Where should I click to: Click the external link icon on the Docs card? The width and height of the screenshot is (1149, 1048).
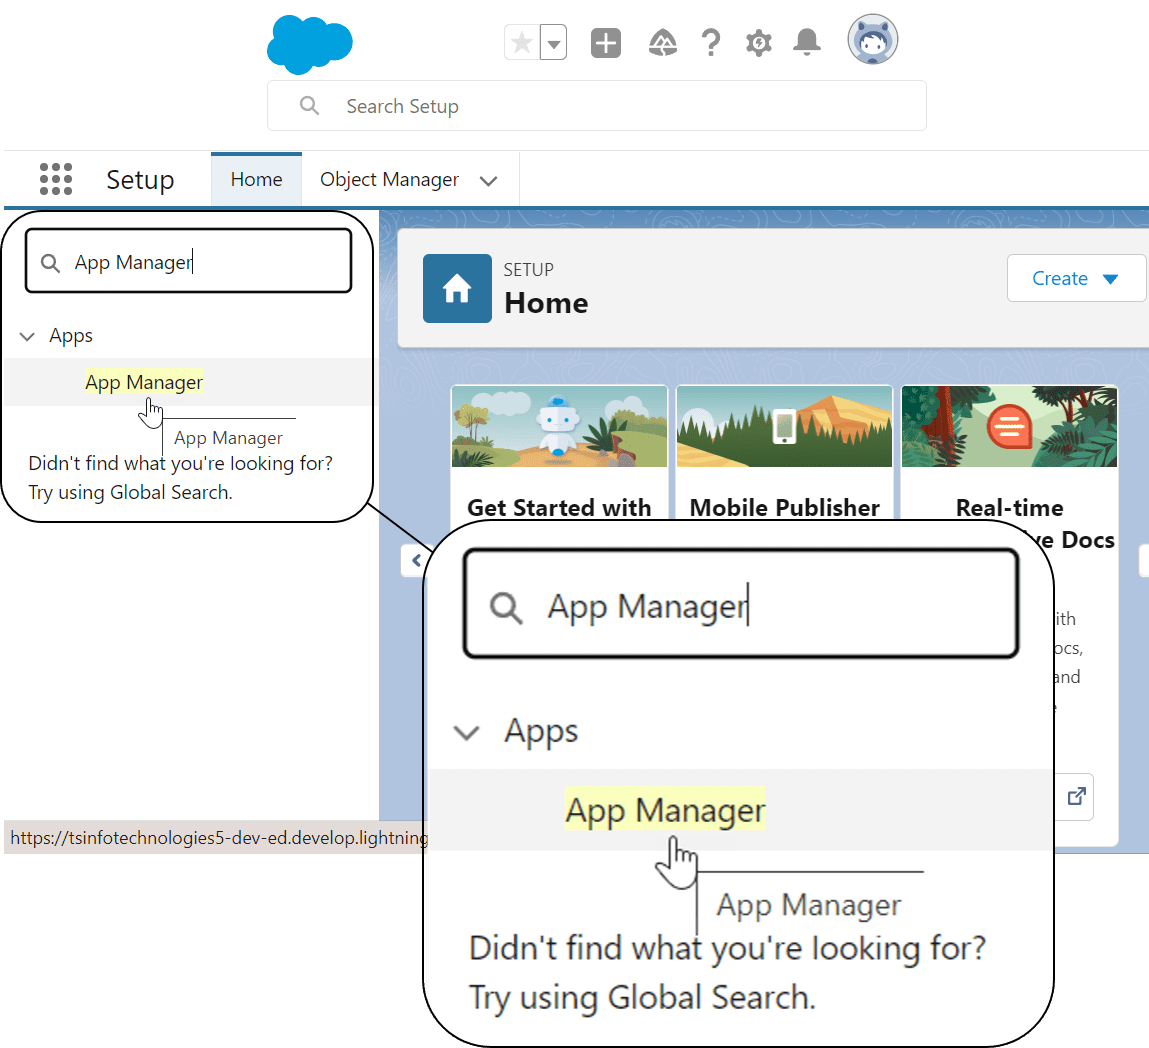coord(1076,796)
